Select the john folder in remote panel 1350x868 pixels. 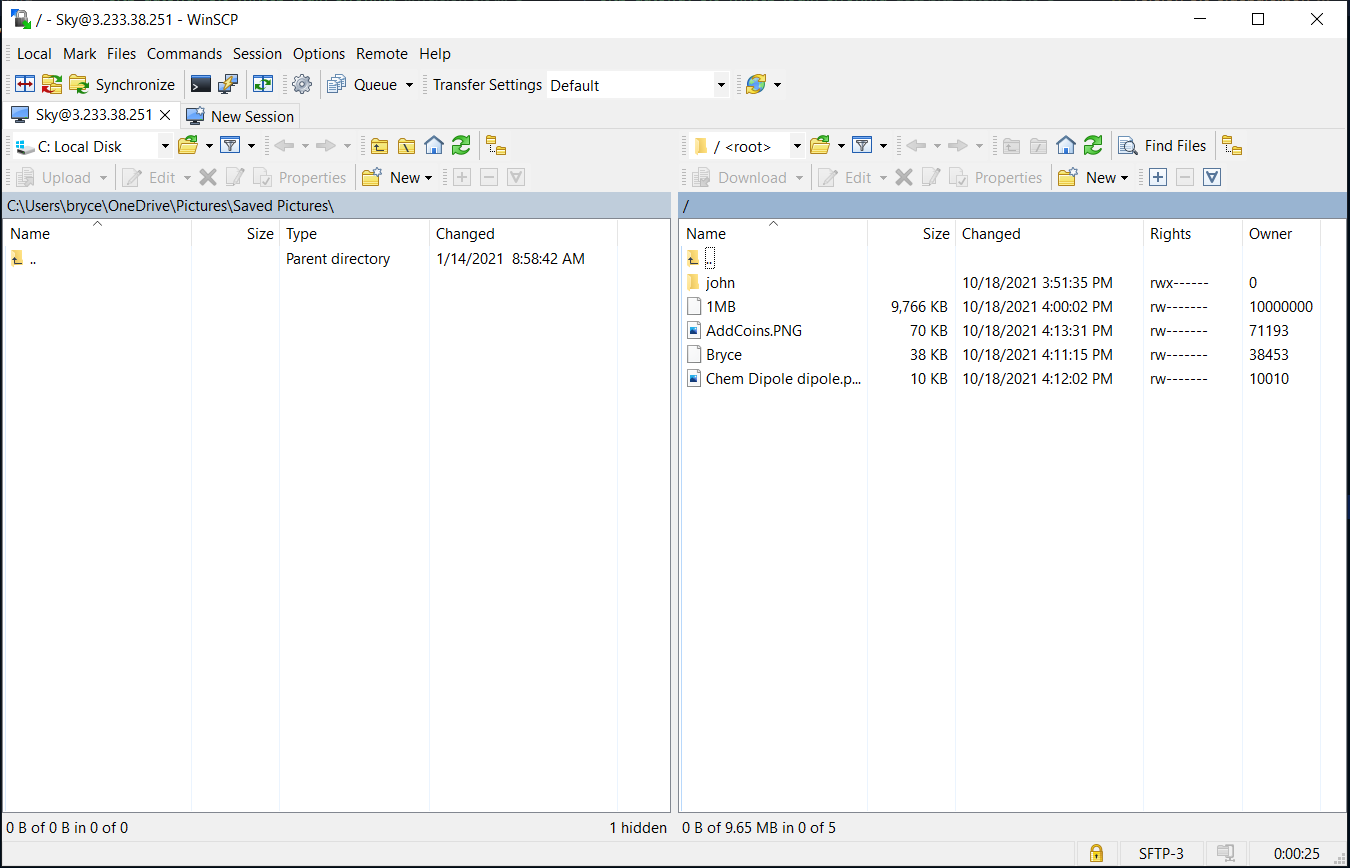tap(720, 283)
